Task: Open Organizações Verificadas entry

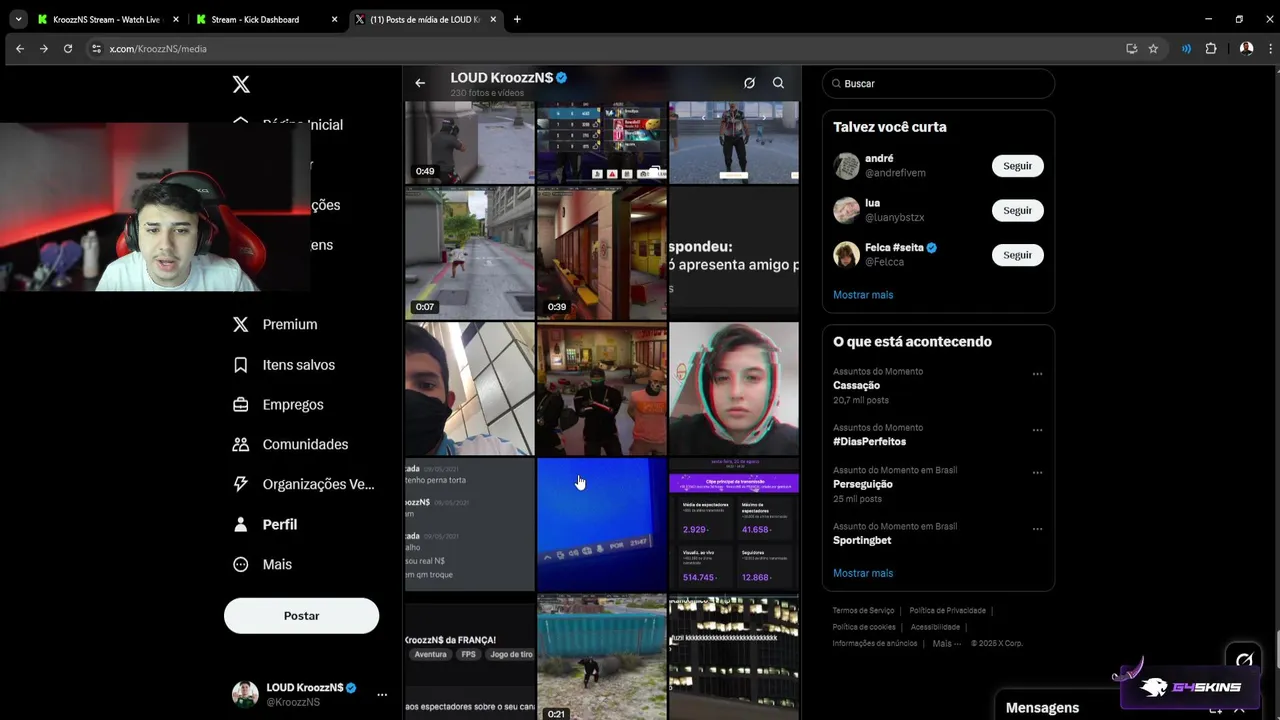Action: coord(303,484)
